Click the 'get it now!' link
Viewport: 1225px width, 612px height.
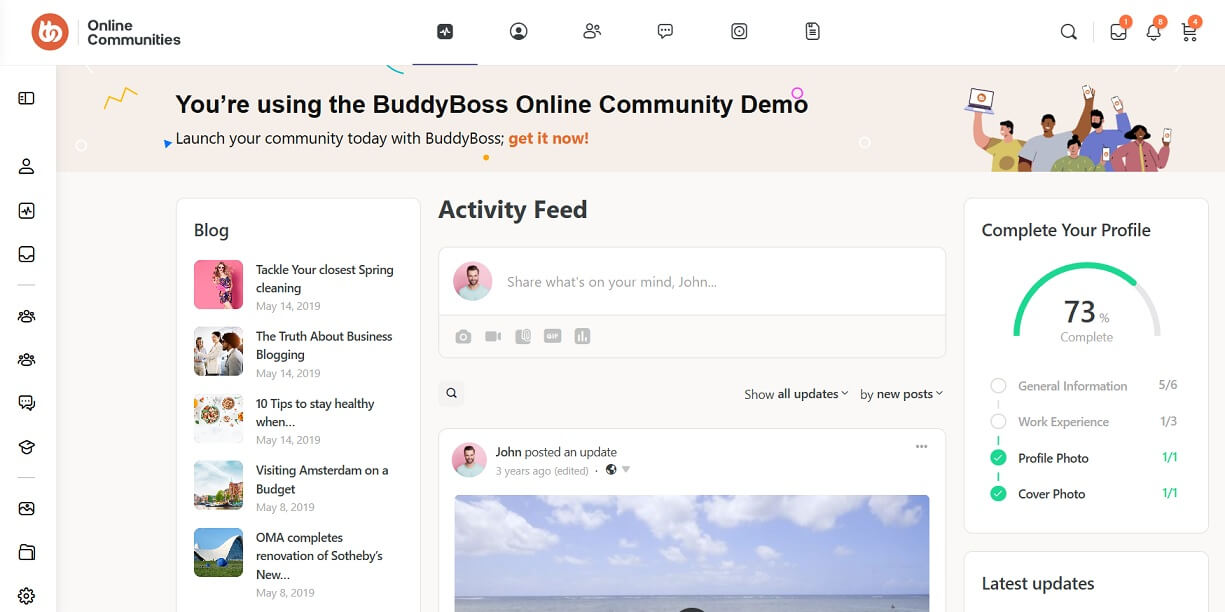[549, 139]
